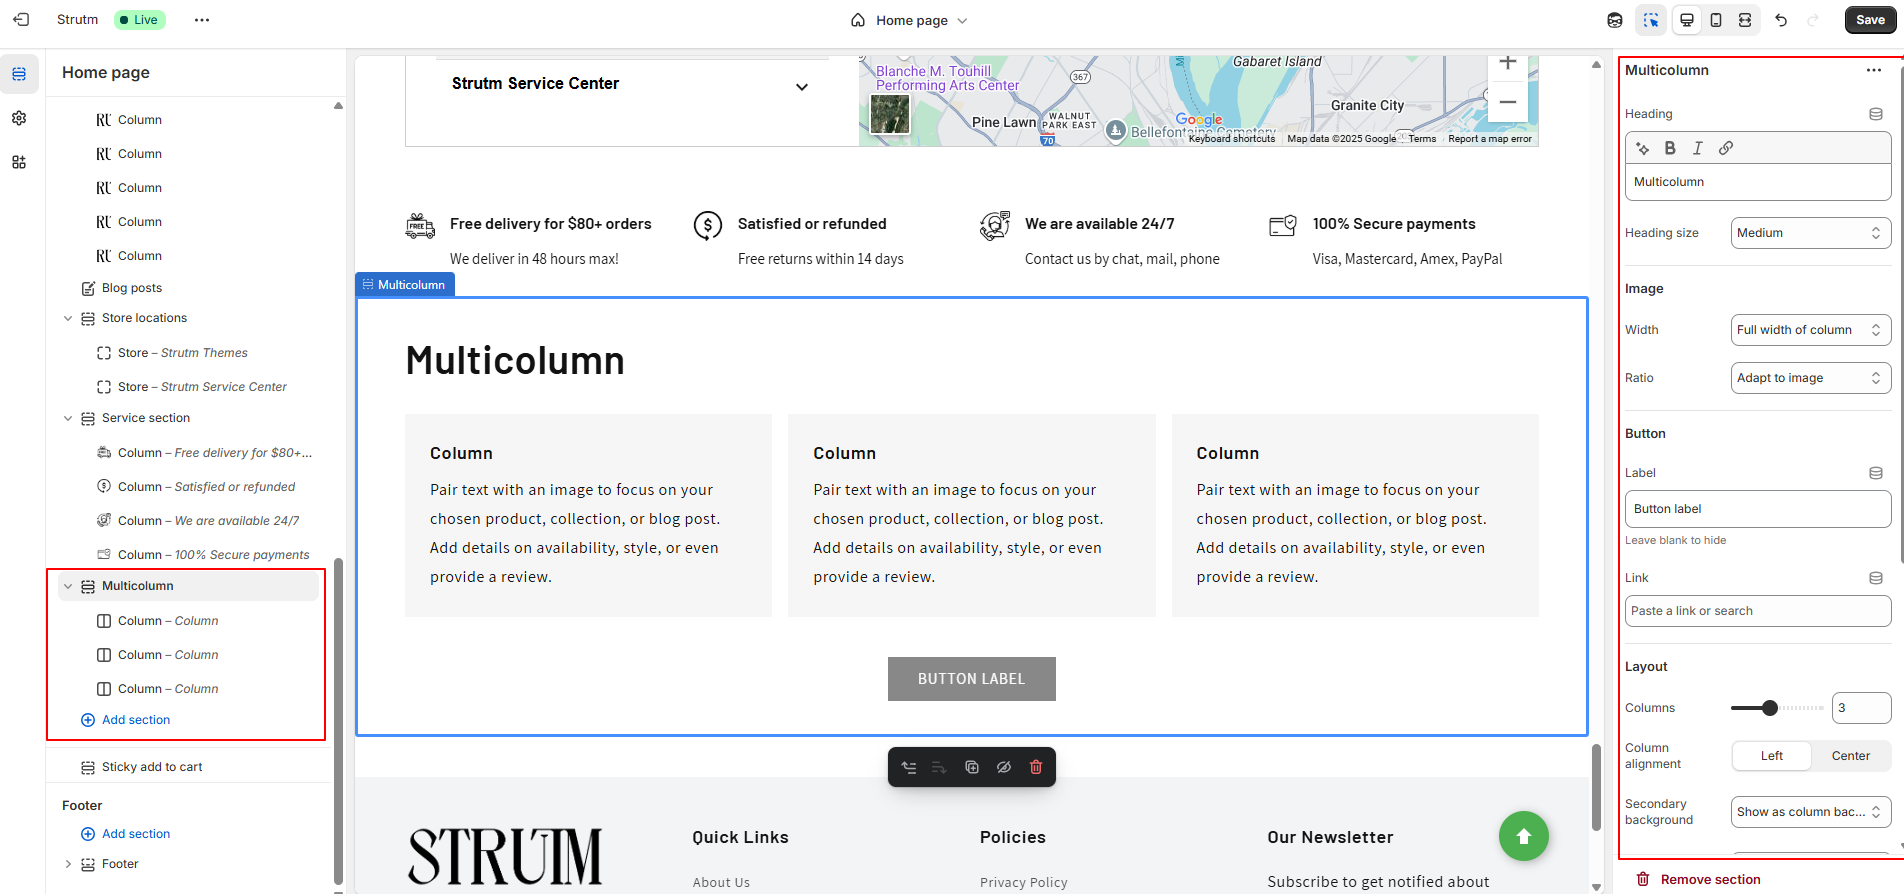
Task: Click the dynamic source icon next to Heading
Action: click(1876, 114)
